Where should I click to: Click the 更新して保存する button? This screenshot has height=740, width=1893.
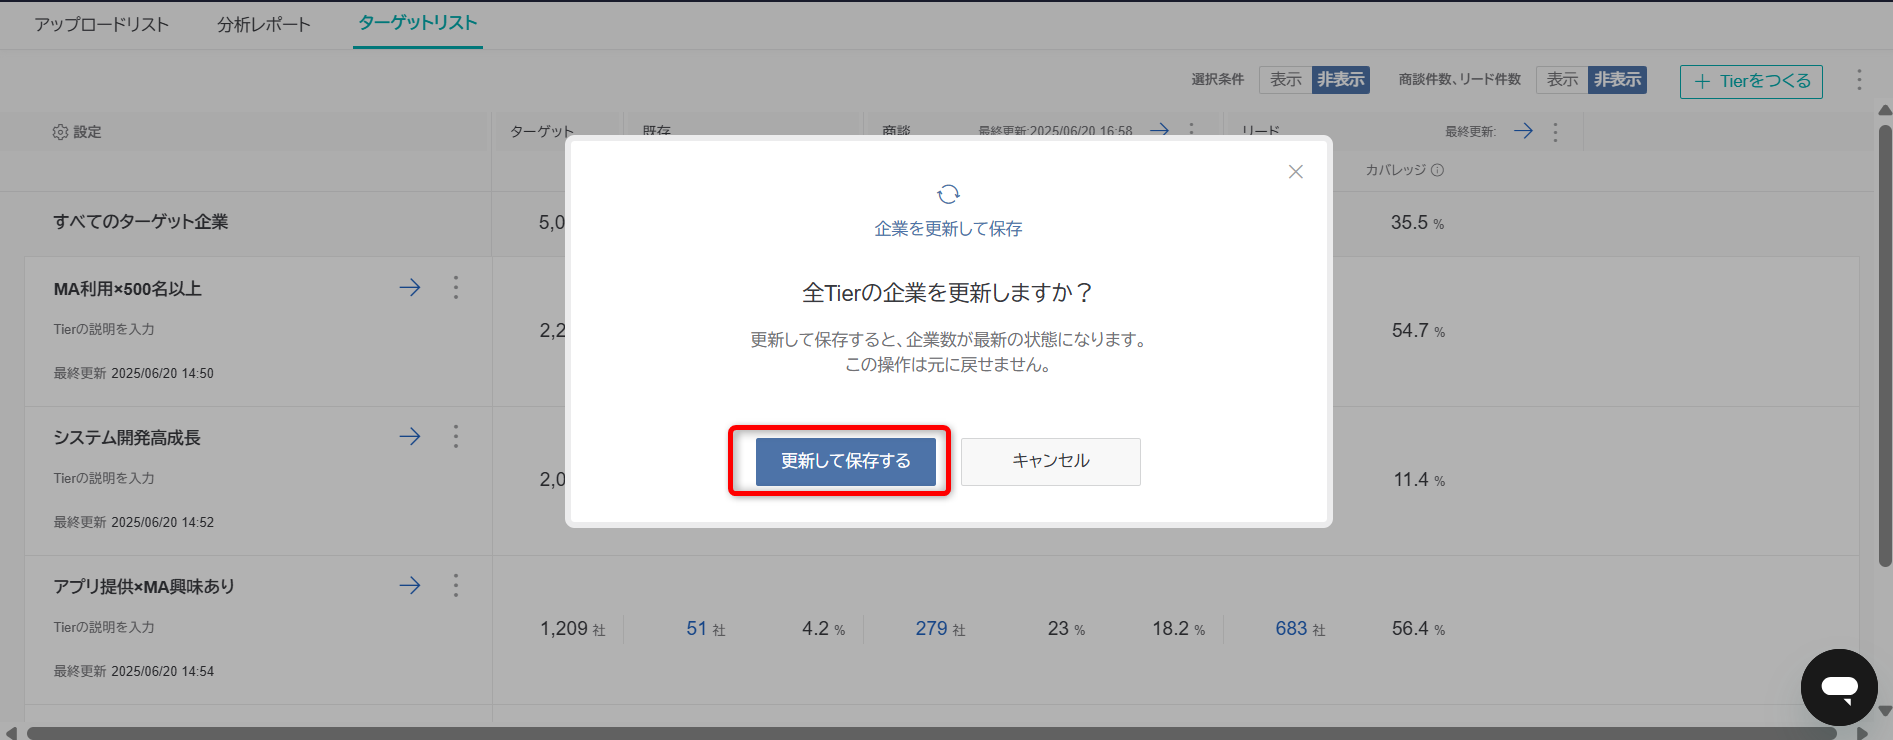(845, 461)
